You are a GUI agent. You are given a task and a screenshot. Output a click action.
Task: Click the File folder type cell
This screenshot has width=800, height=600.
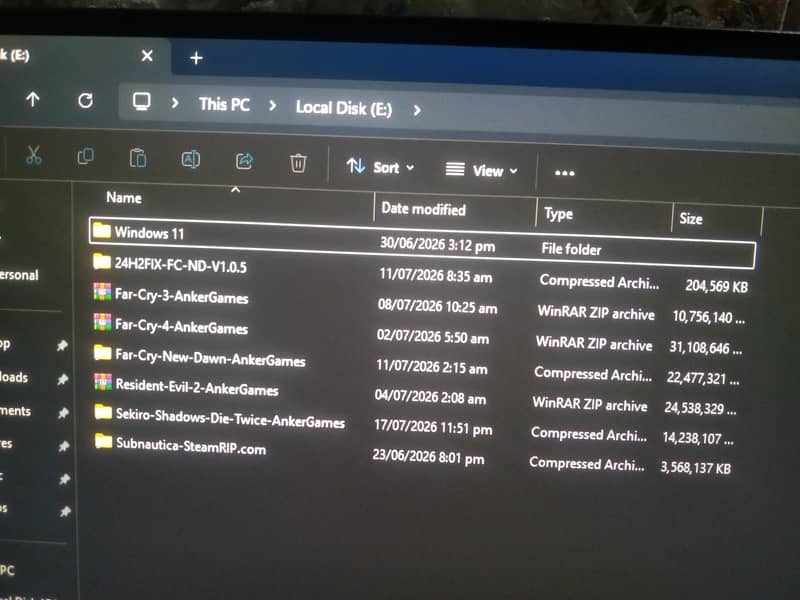pyautogui.click(x=571, y=249)
